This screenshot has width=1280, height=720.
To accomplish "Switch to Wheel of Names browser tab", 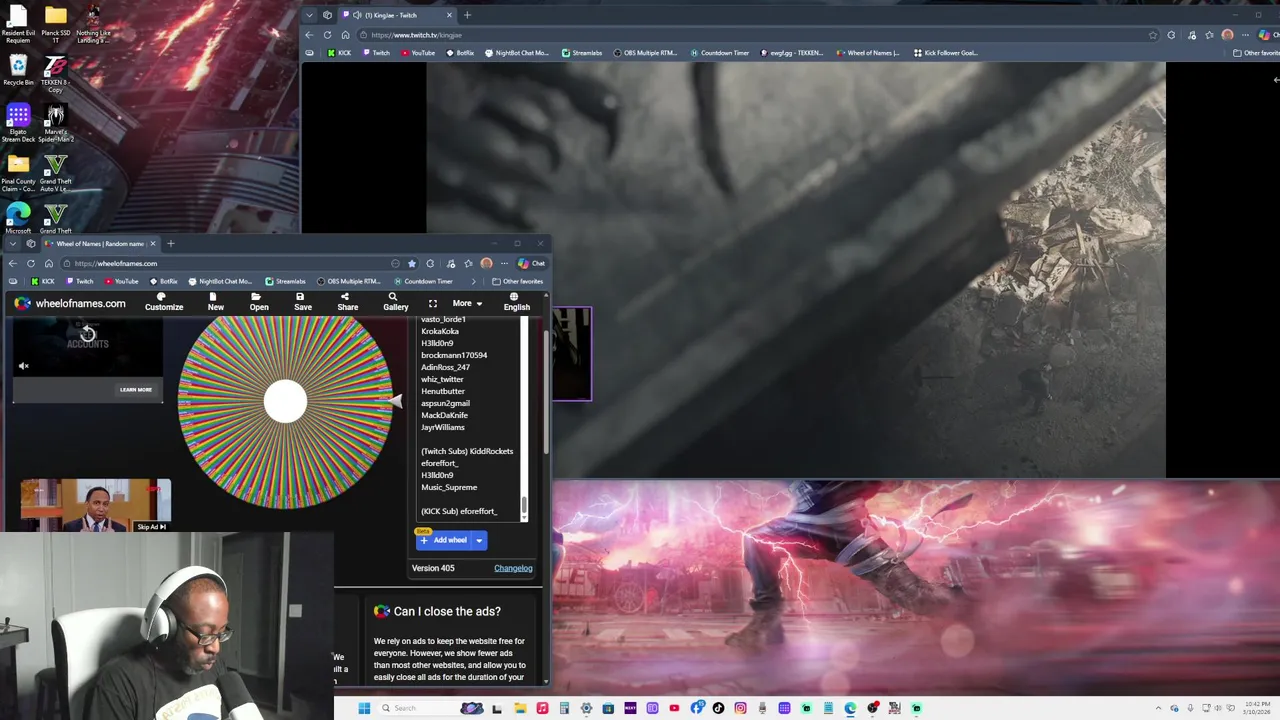I will pos(100,243).
